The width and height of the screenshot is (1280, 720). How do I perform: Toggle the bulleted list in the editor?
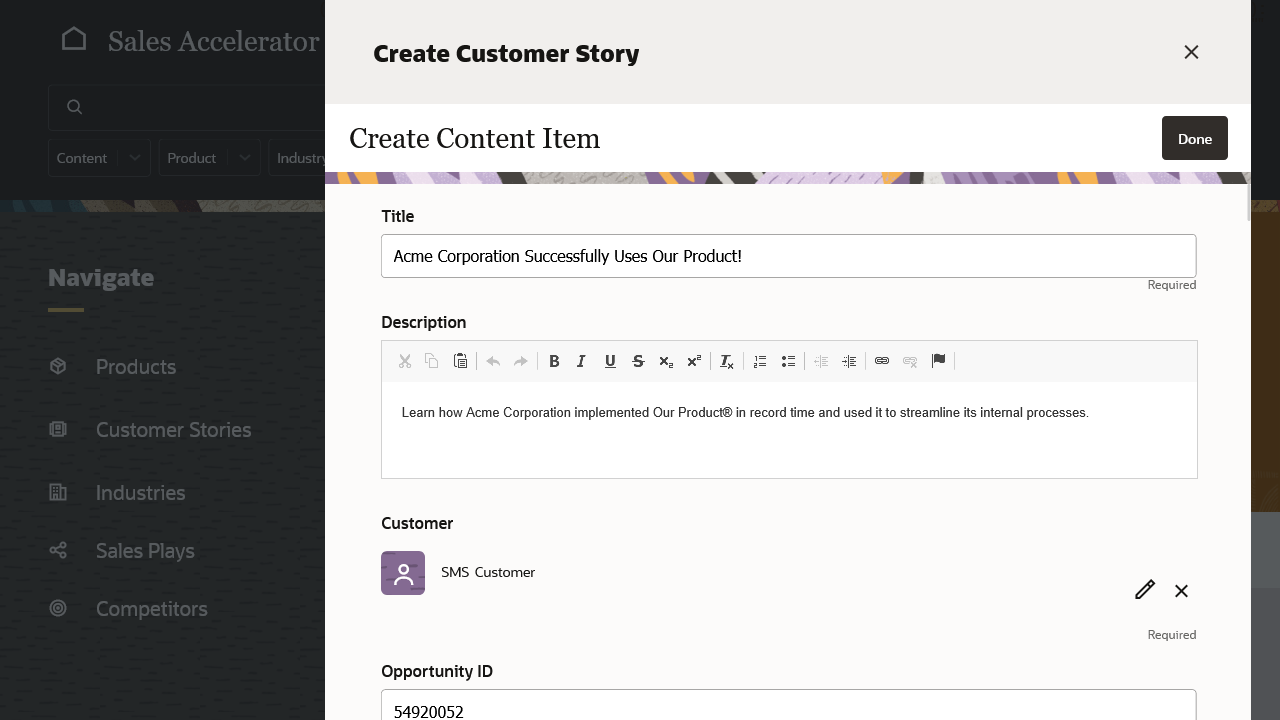[x=788, y=361]
